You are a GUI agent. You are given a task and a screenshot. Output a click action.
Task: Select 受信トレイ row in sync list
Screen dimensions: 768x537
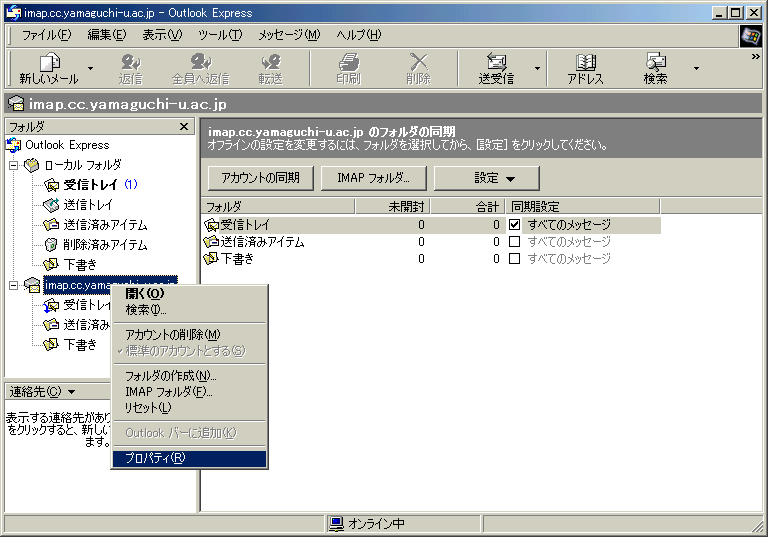pos(431,224)
